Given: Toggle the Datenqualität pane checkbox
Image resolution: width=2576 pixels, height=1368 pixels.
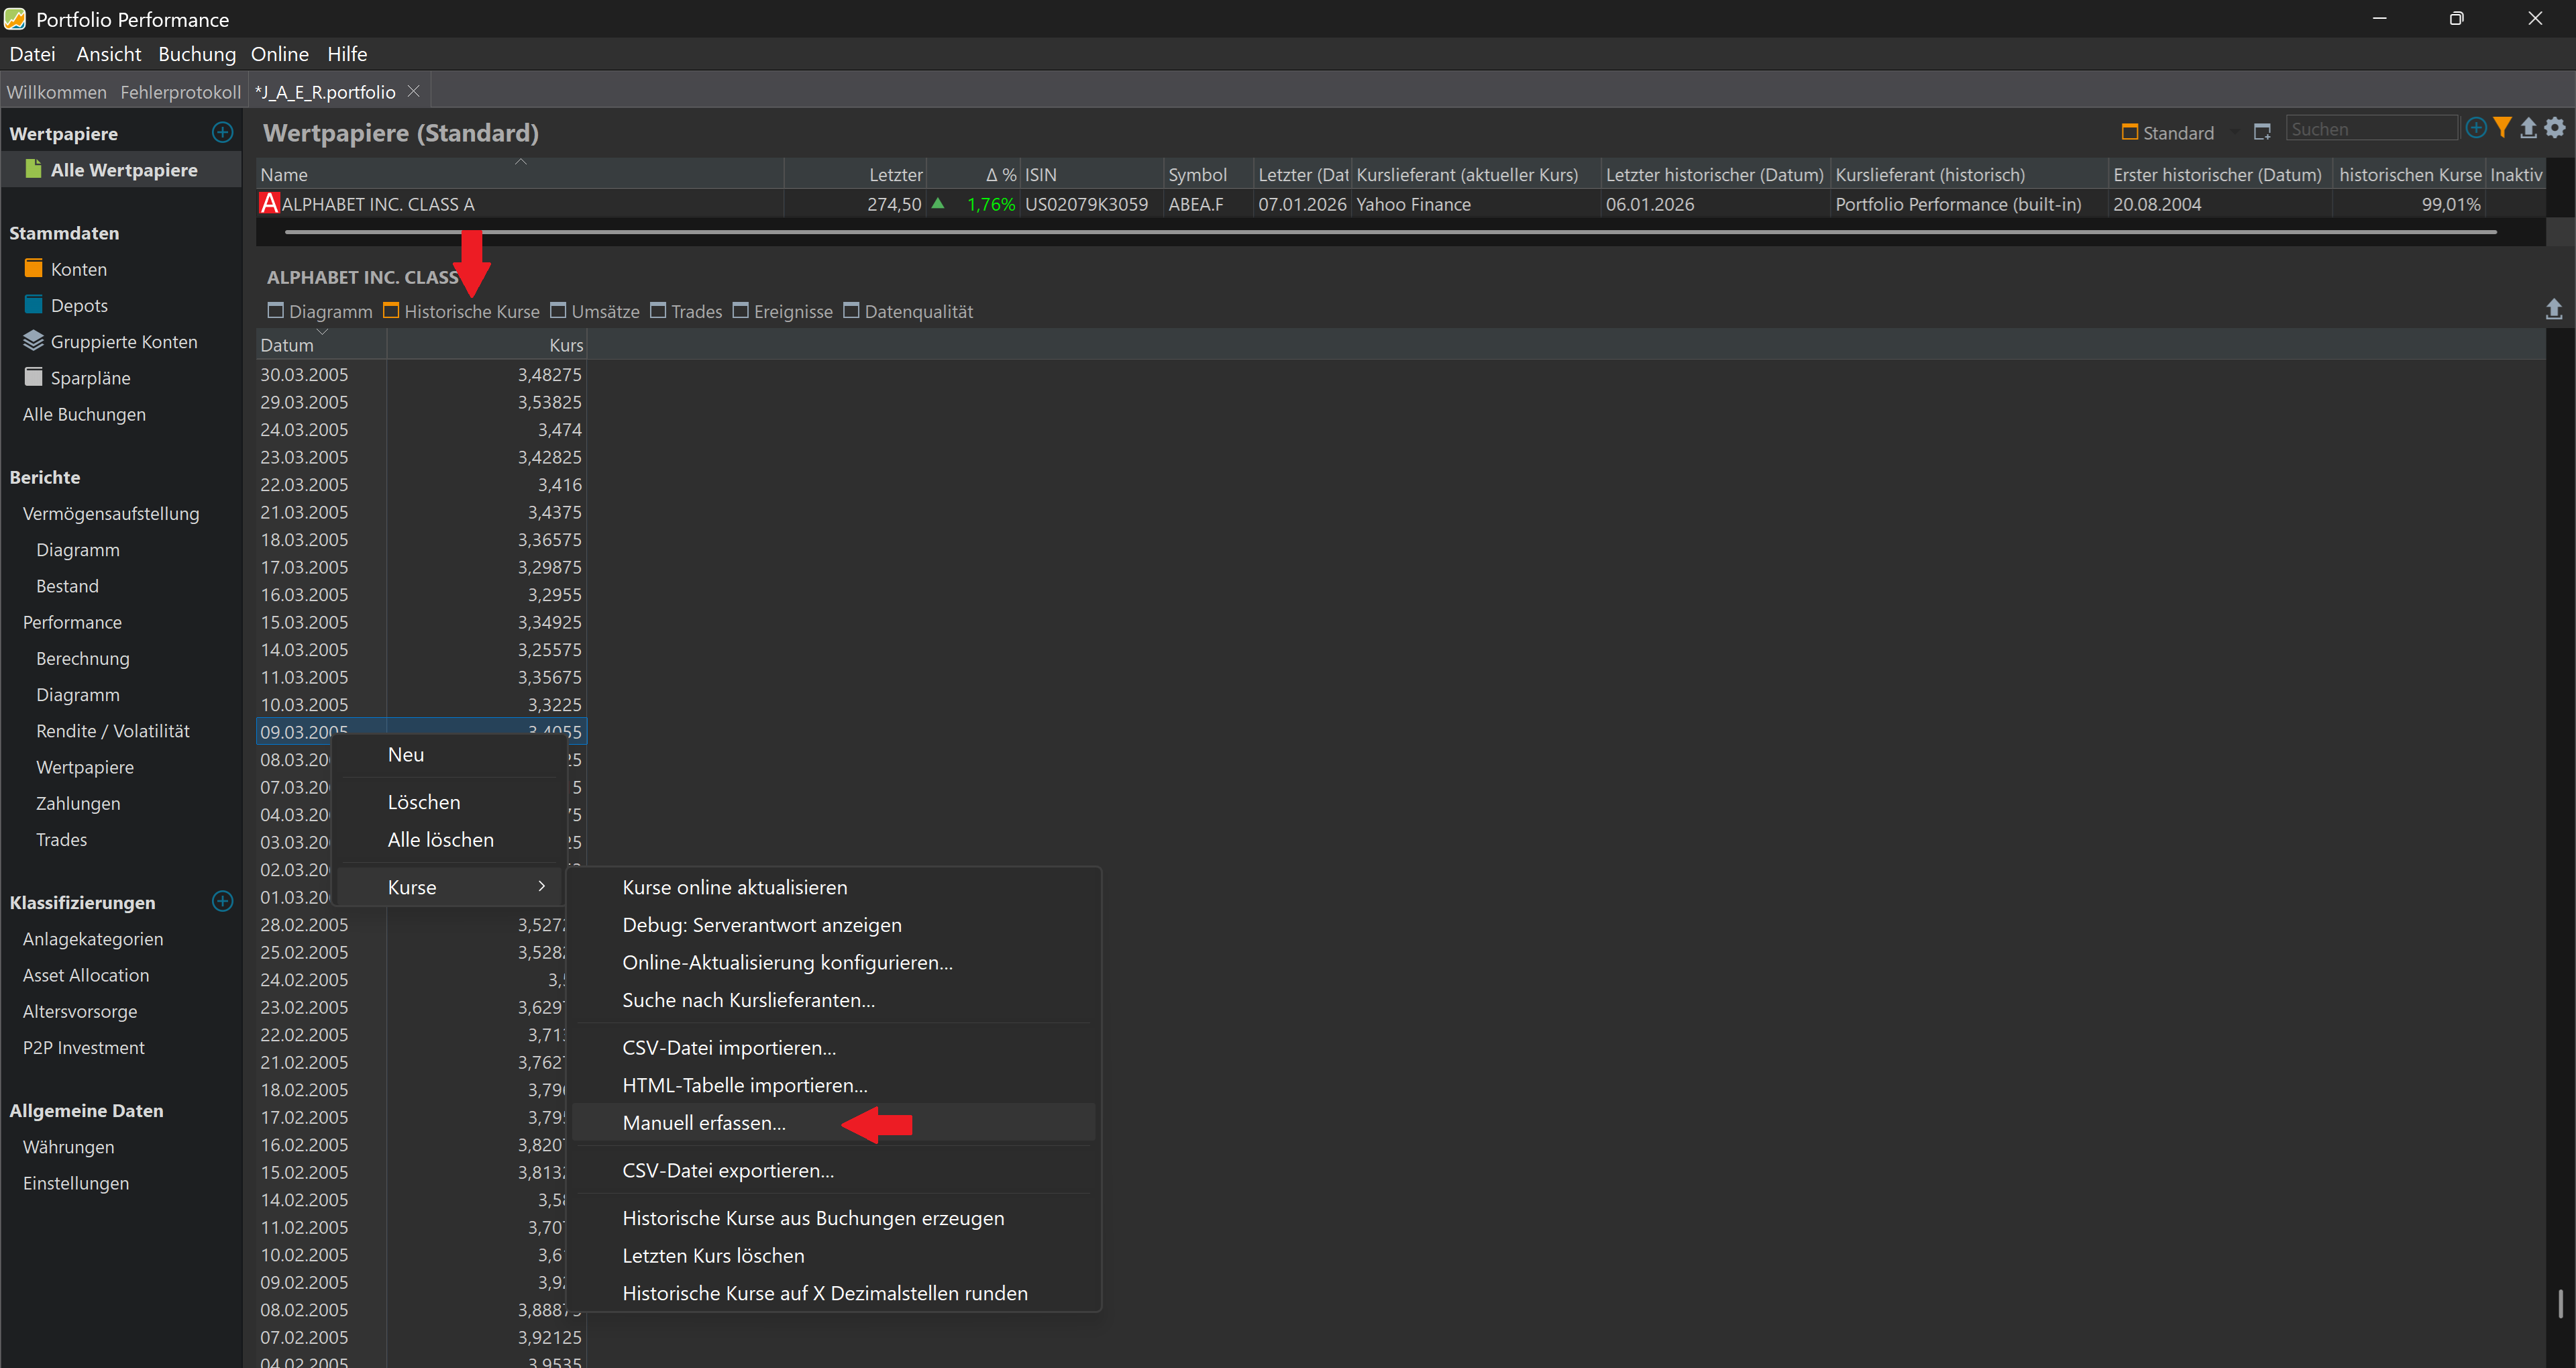Looking at the screenshot, I should pyautogui.click(x=851, y=311).
